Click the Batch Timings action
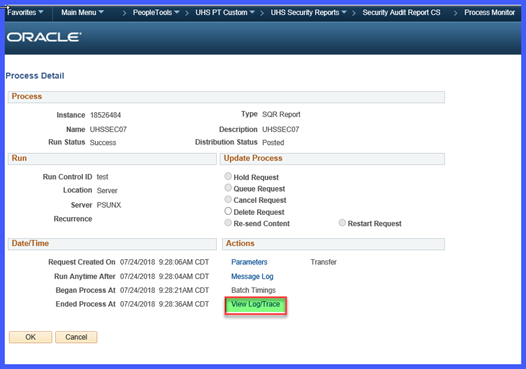Image resolution: width=526 pixels, height=369 pixels. coord(253,290)
